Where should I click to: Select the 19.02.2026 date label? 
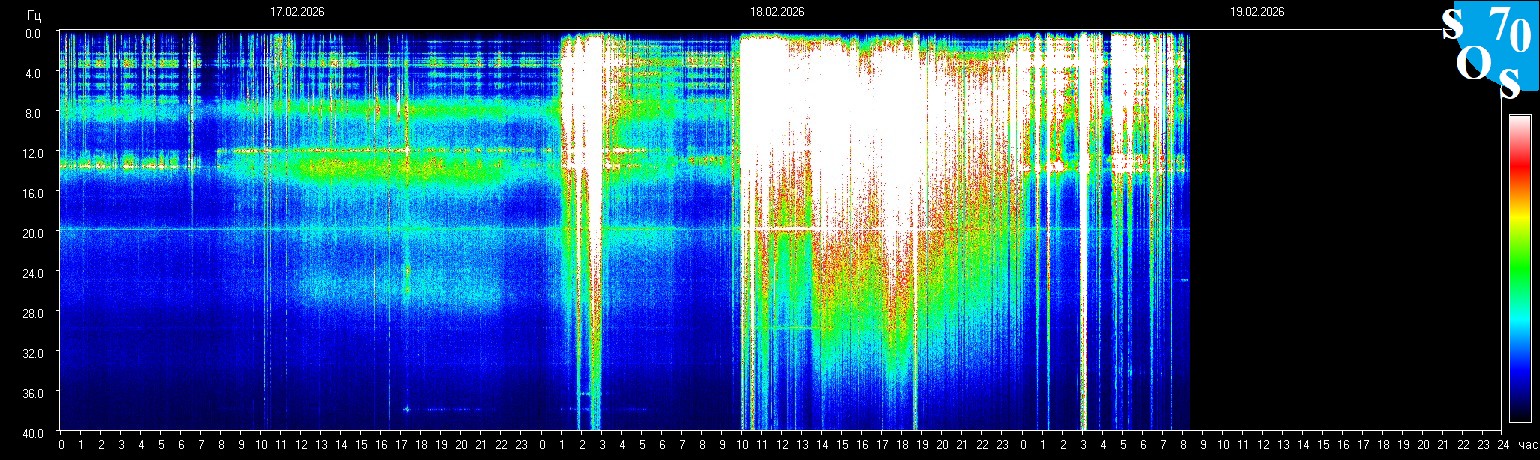coord(1257,12)
